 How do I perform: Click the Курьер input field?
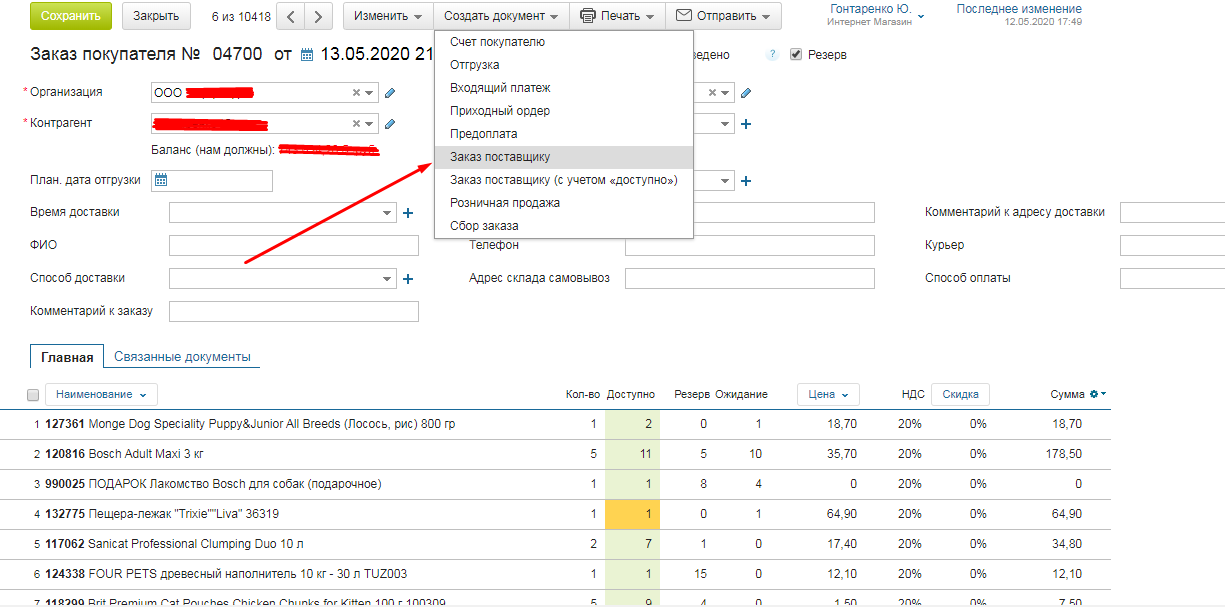point(1172,246)
